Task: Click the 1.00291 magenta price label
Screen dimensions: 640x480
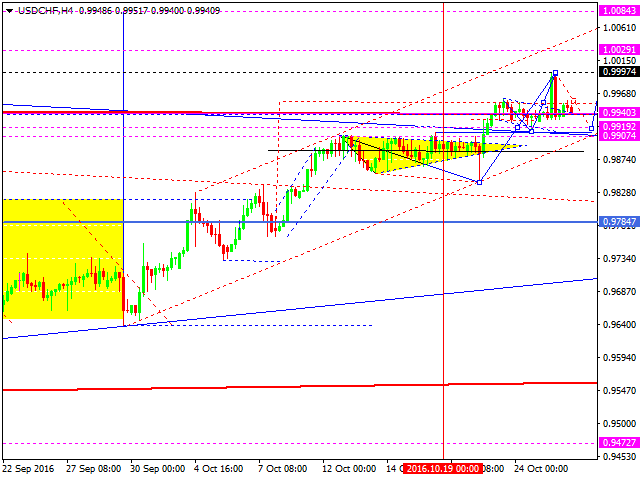Action: point(619,50)
